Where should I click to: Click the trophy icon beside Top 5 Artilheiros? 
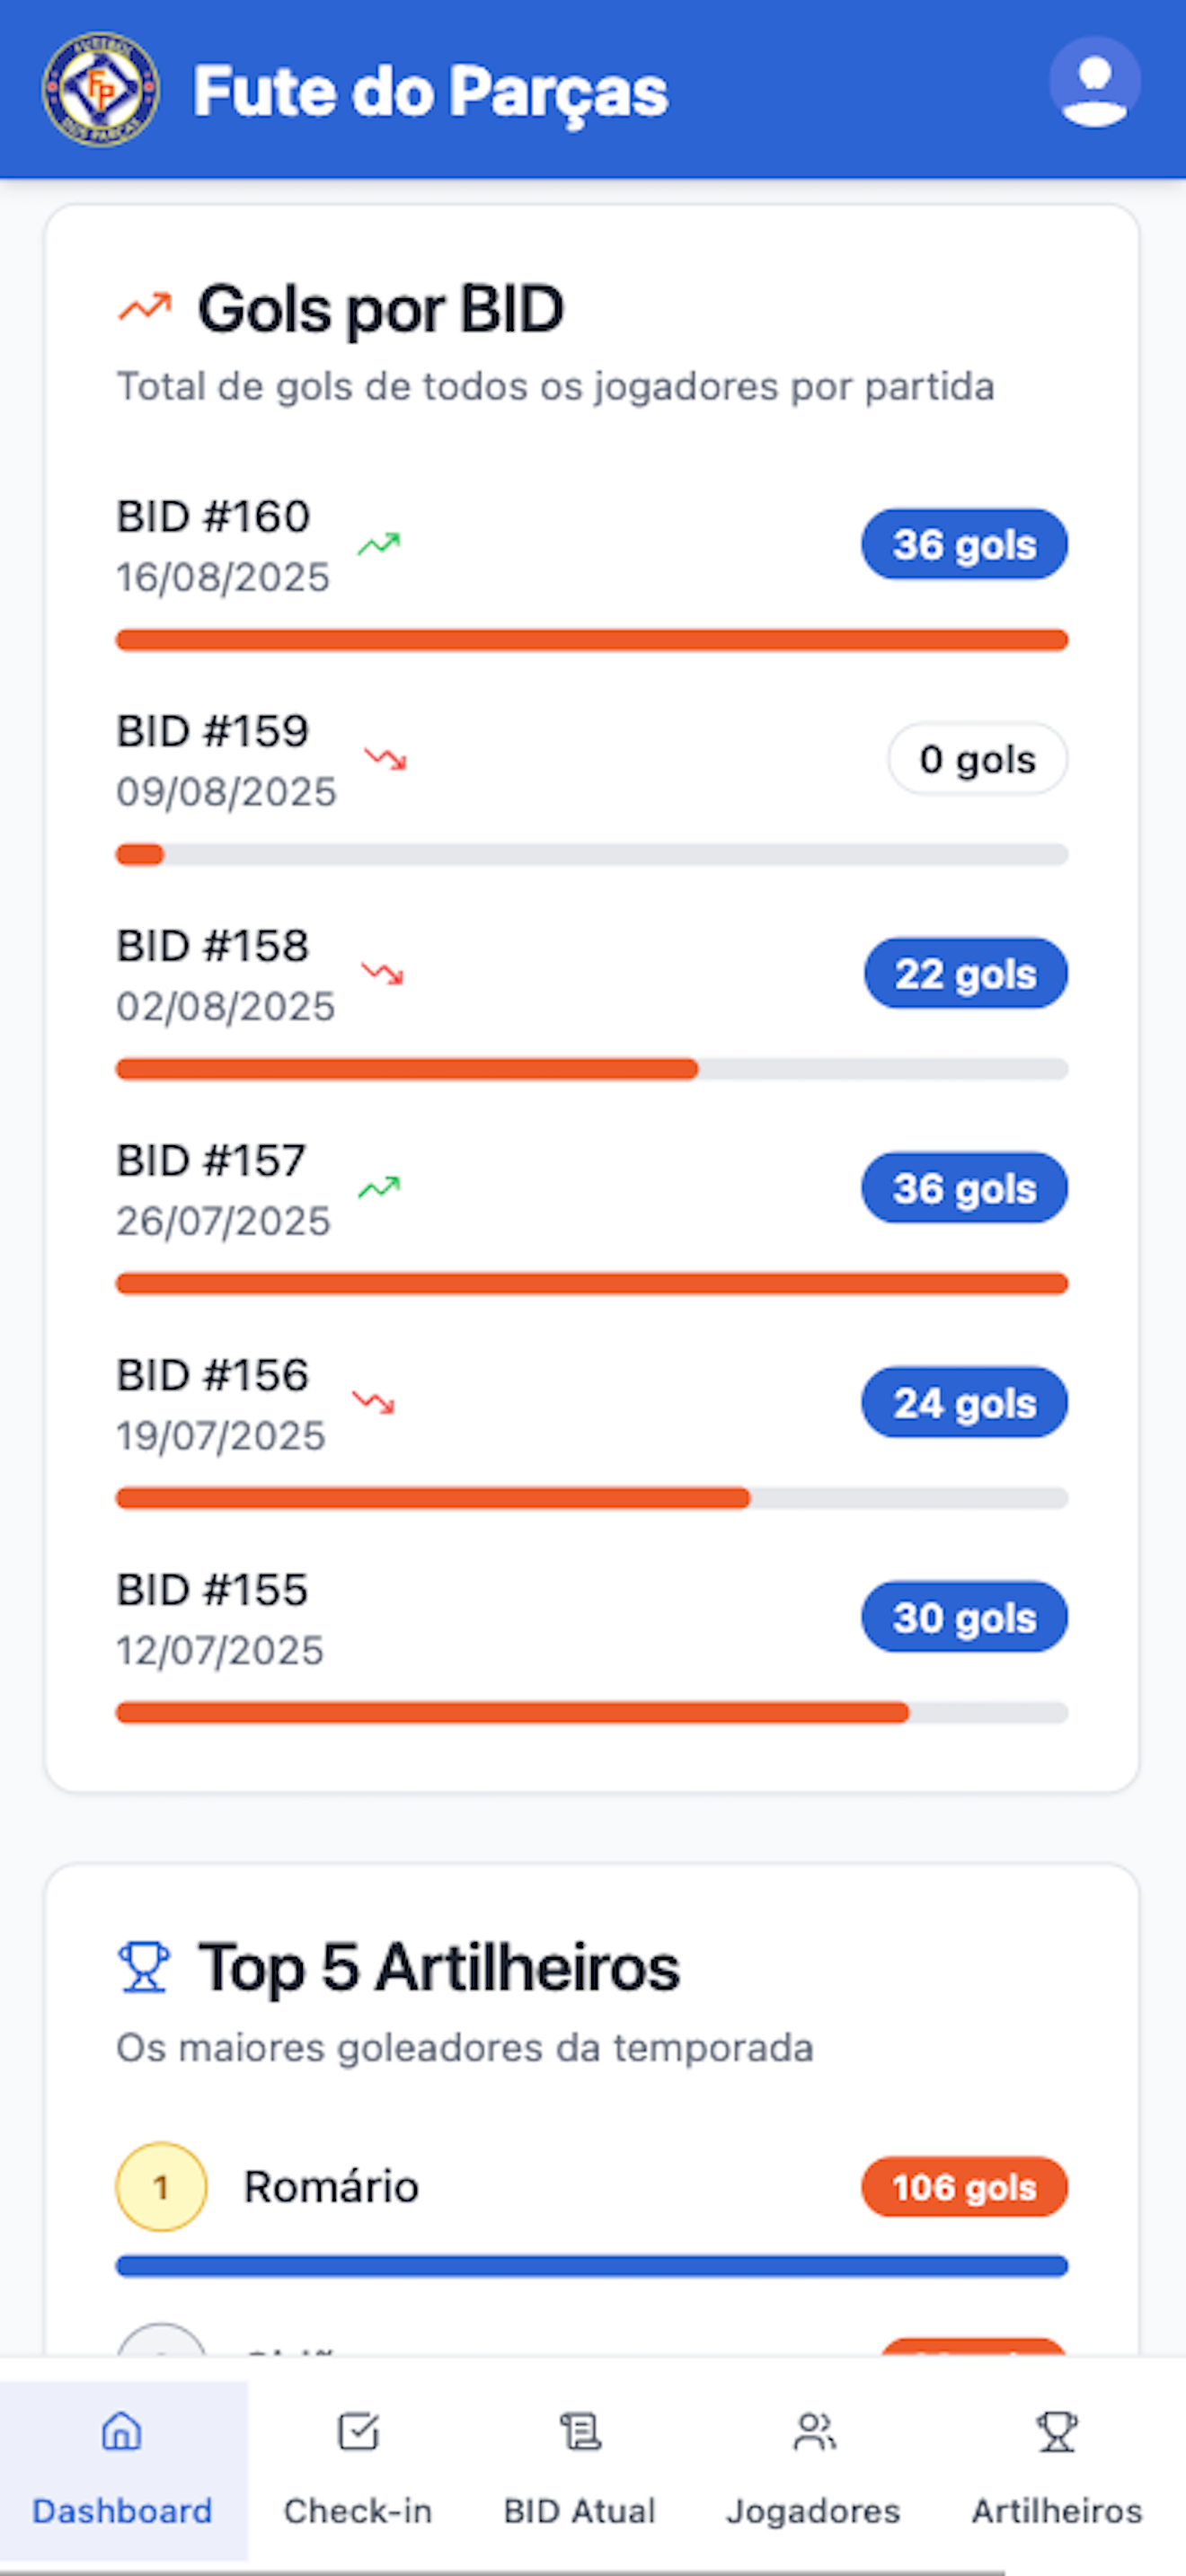[144, 1966]
